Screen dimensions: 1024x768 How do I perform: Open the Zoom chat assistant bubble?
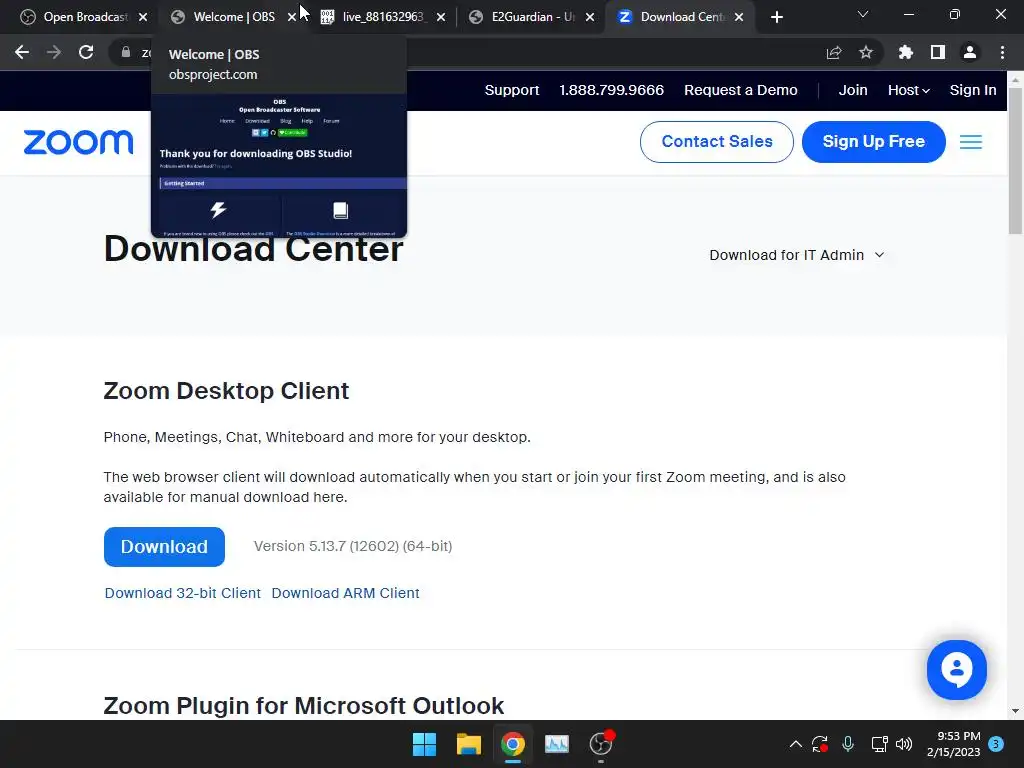pyautogui.click(x=957, y=669)
